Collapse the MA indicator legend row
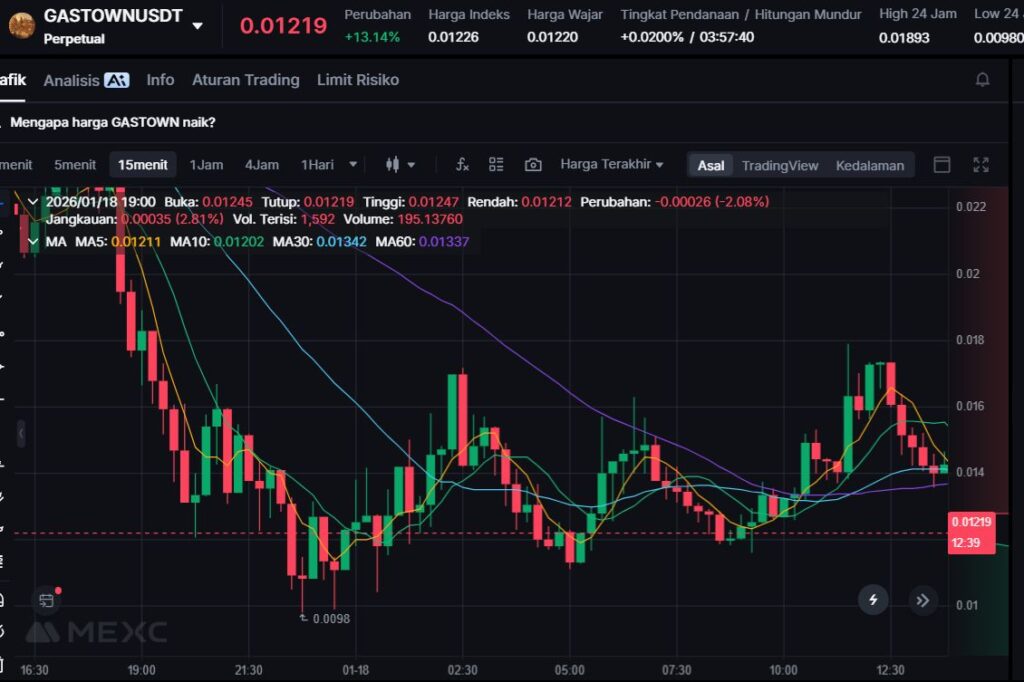This screenshot has width=1024, height=682. pyautogui.click(x=34, y=242)
